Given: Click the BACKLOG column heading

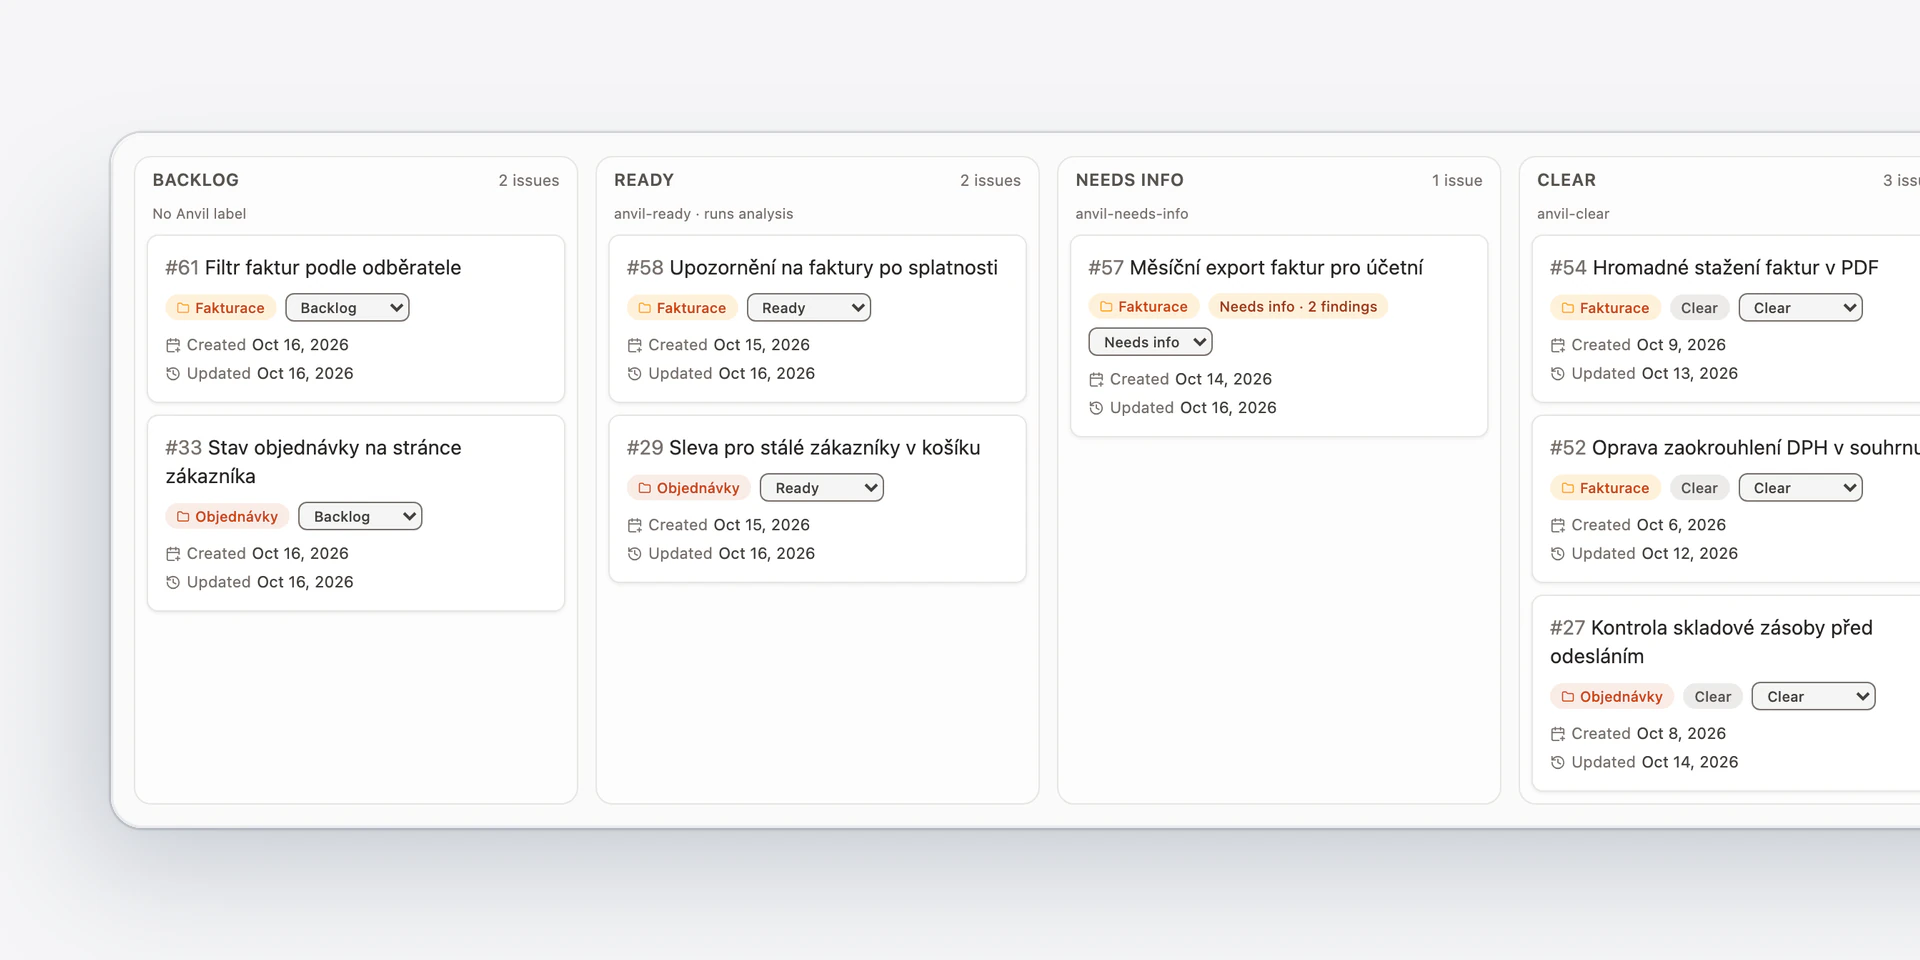Looking at the screenshot, I should pos(196,180).
